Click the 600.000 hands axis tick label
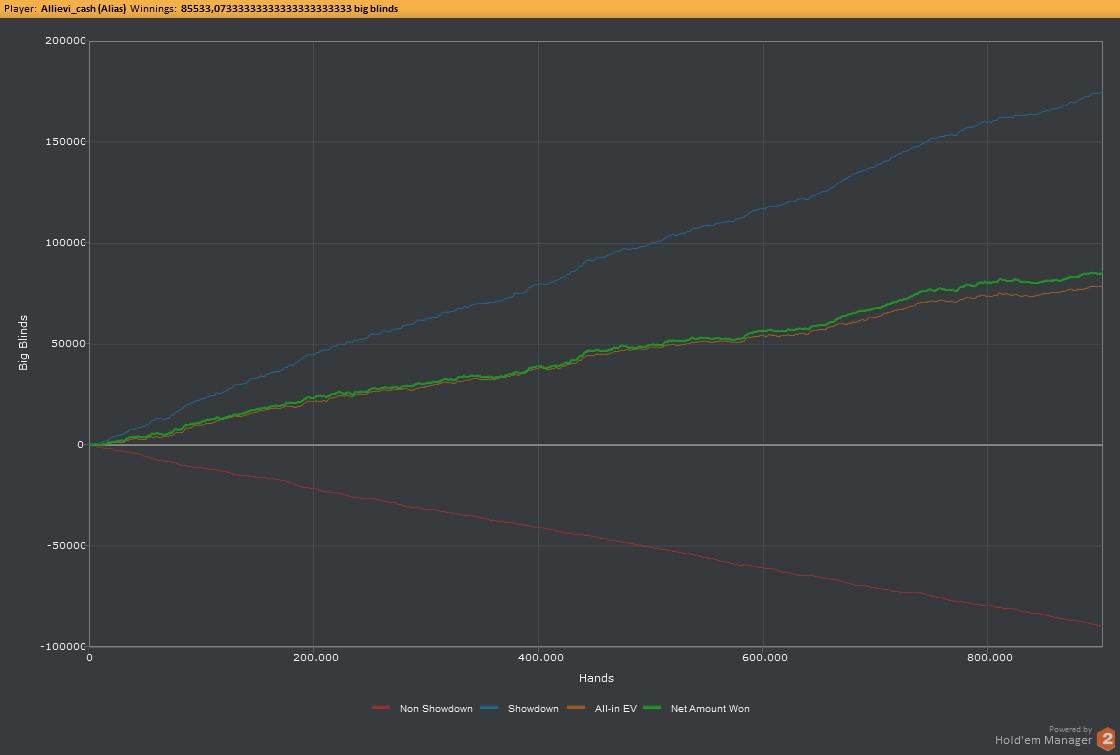Viewport: 1120px width, 755px height. (x=762, y=657)
